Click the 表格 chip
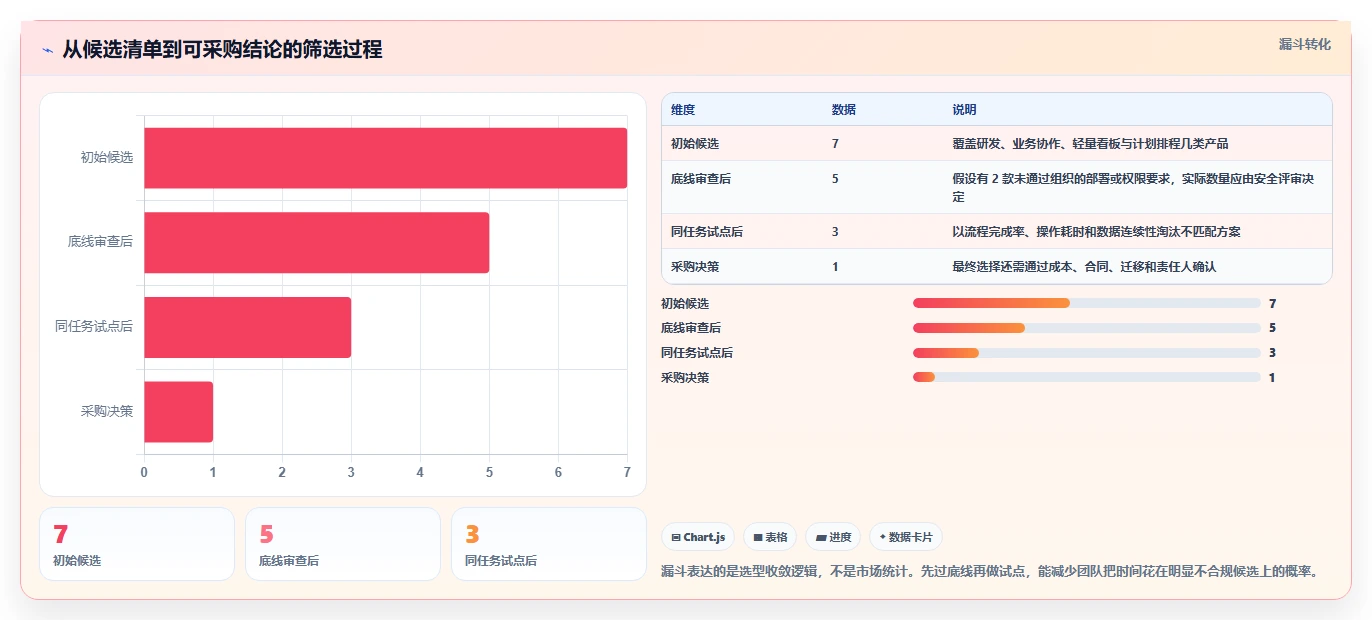Viewport: 1372px width, 620px height. pyautogui.click(x=770, y=537)
